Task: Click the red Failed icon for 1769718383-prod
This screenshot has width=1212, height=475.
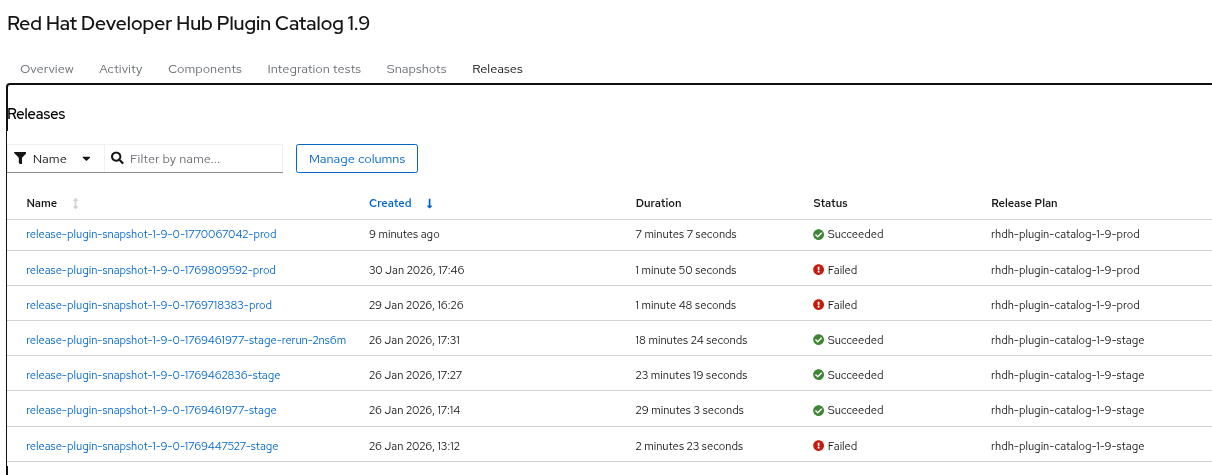Action: [x=818, y=305]
